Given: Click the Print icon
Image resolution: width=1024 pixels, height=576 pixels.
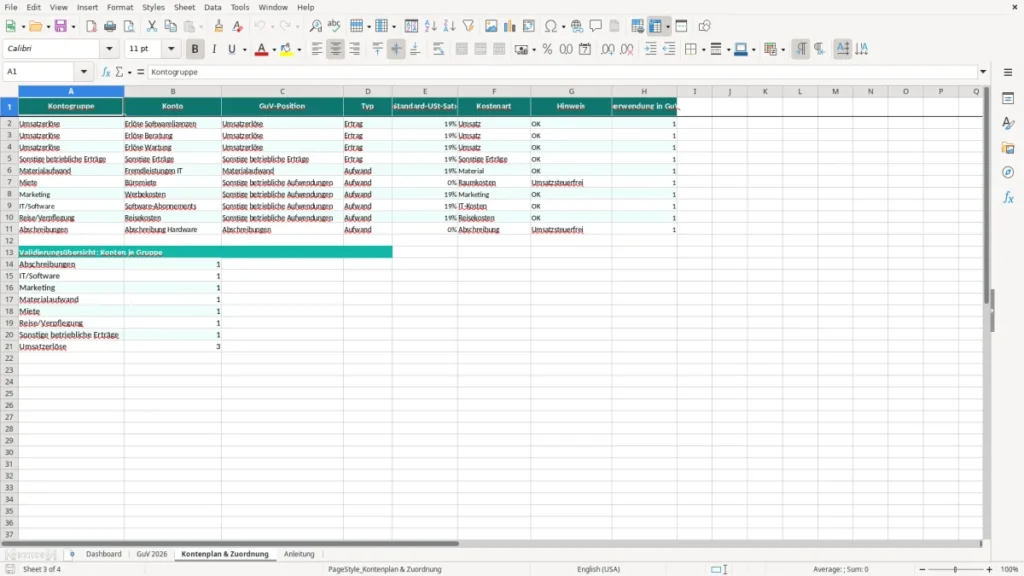Looking at the screenshot, I should (x=110, y=26).
